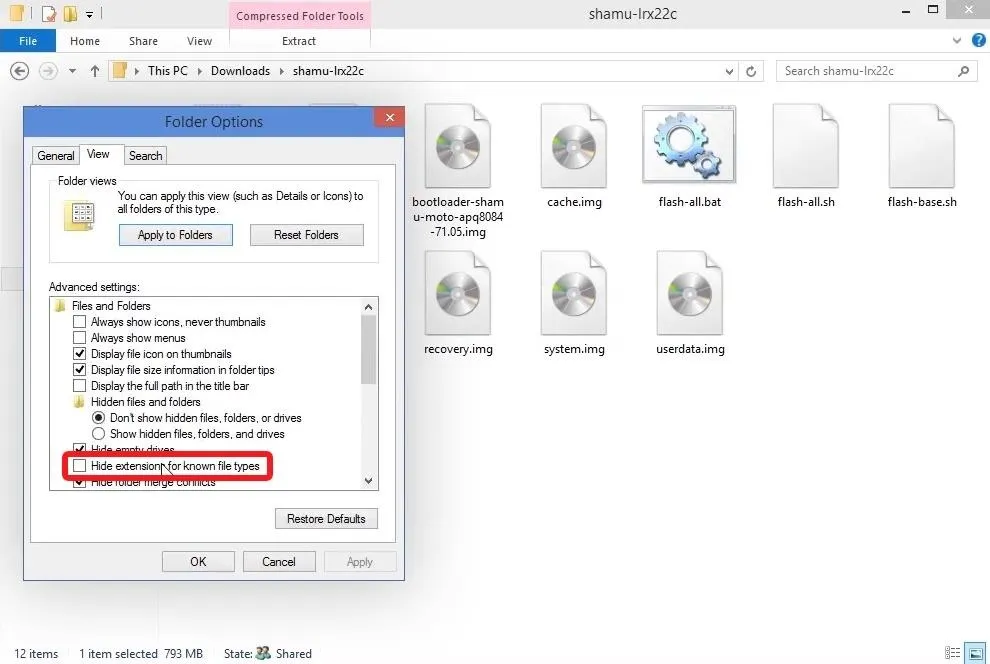The width and height of the screenshot is (990, 664).
Task: Expand the This PC breadcrumb arrow
Action: (200, 71)
